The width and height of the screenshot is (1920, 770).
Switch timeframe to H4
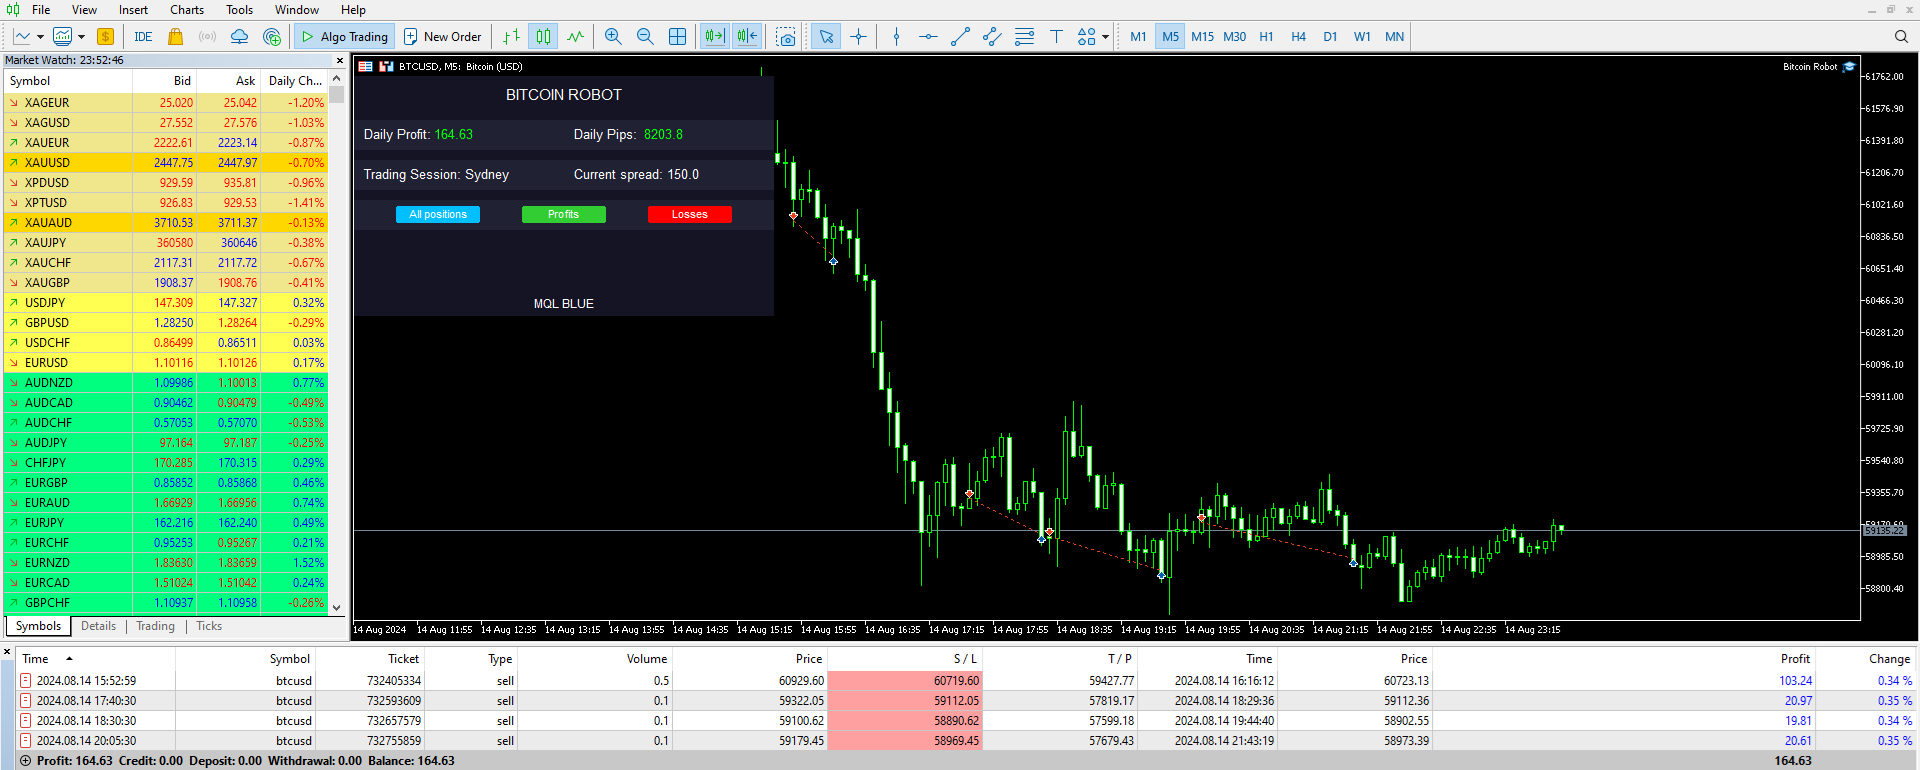(1298, 37)
